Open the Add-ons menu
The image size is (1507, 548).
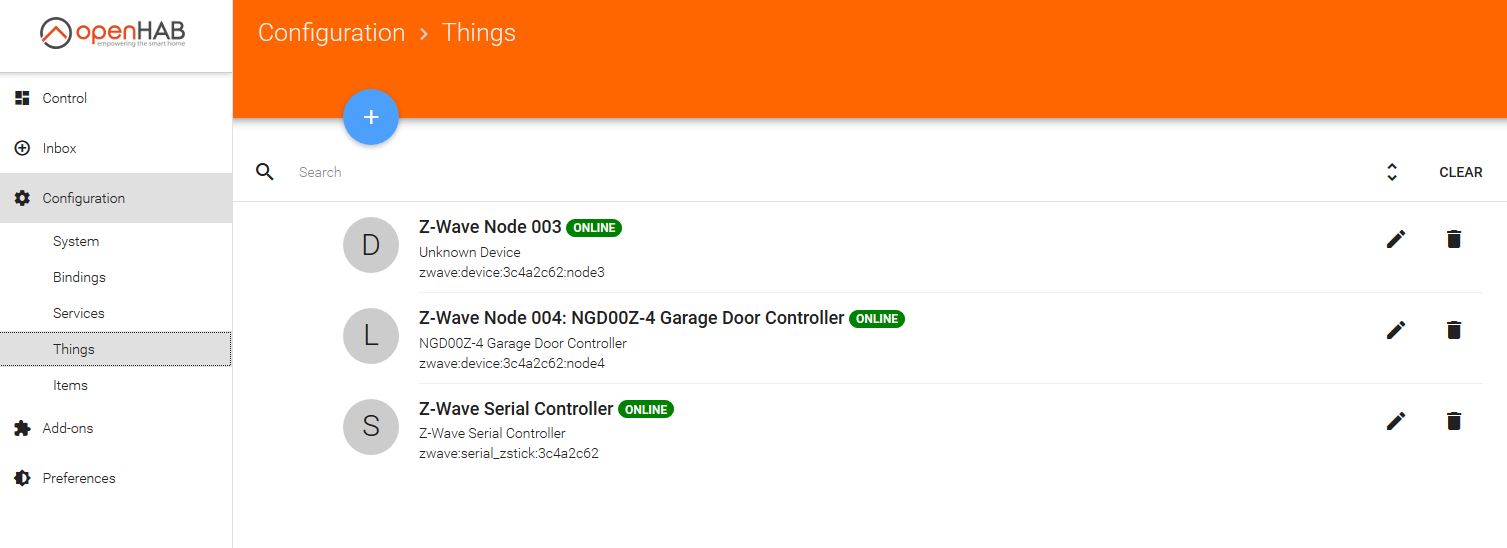coord(68,428)
